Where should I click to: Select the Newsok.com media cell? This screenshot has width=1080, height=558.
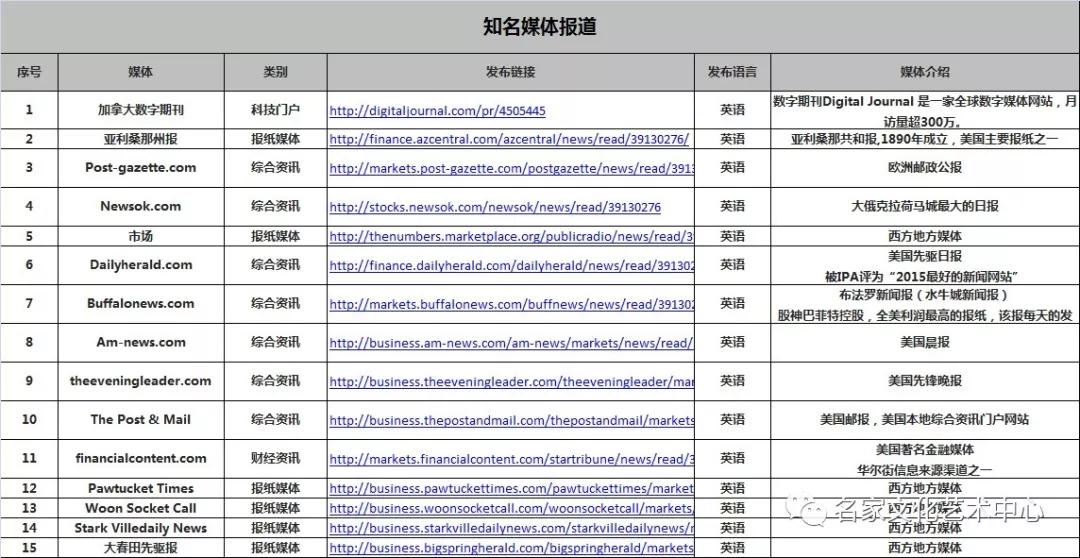[x=141, y=206]
